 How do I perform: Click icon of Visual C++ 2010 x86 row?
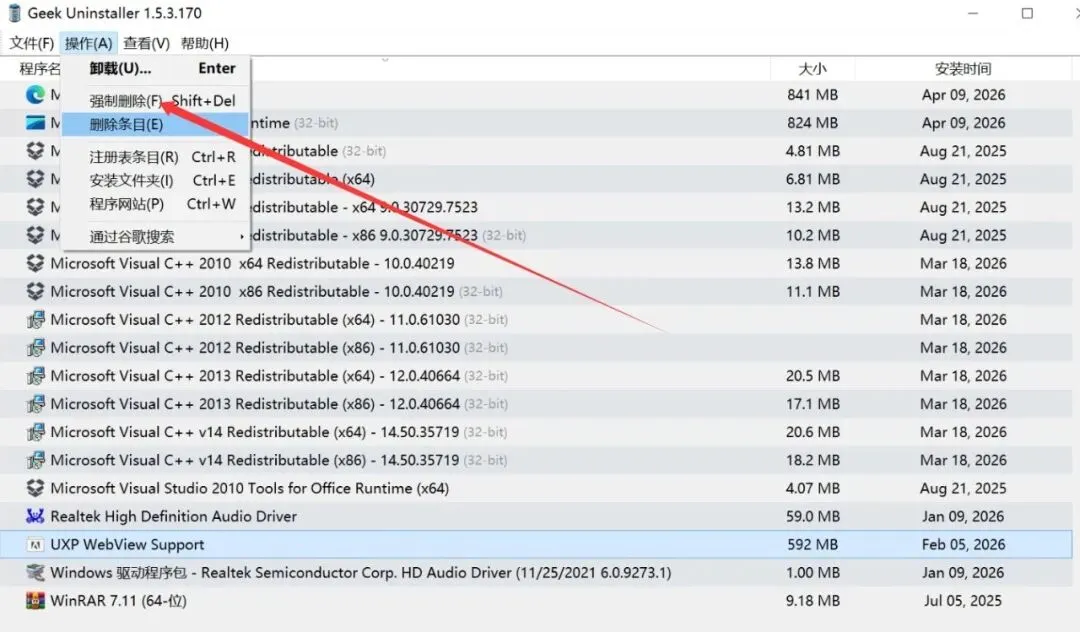[x=35, y=291]
